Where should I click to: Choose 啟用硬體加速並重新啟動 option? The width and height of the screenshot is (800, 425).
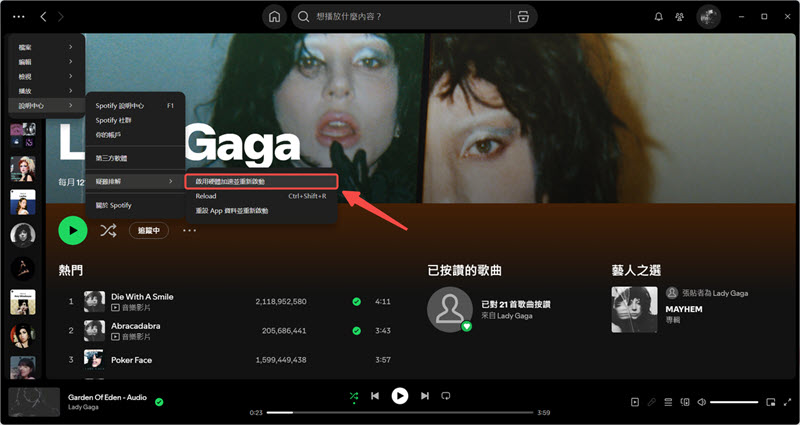tap(261, 182)
